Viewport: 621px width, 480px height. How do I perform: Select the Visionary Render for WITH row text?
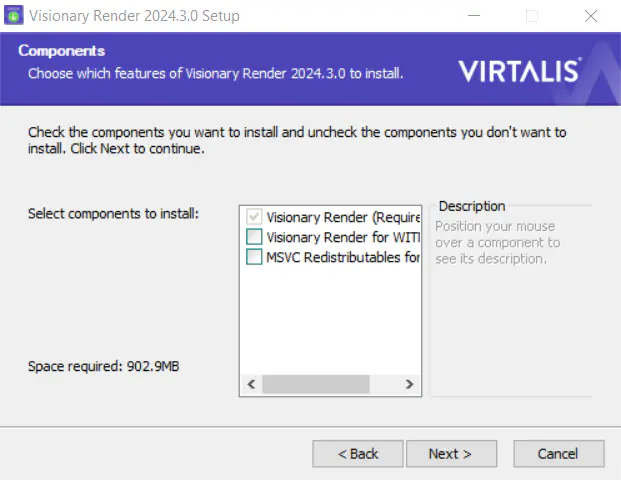343,237
